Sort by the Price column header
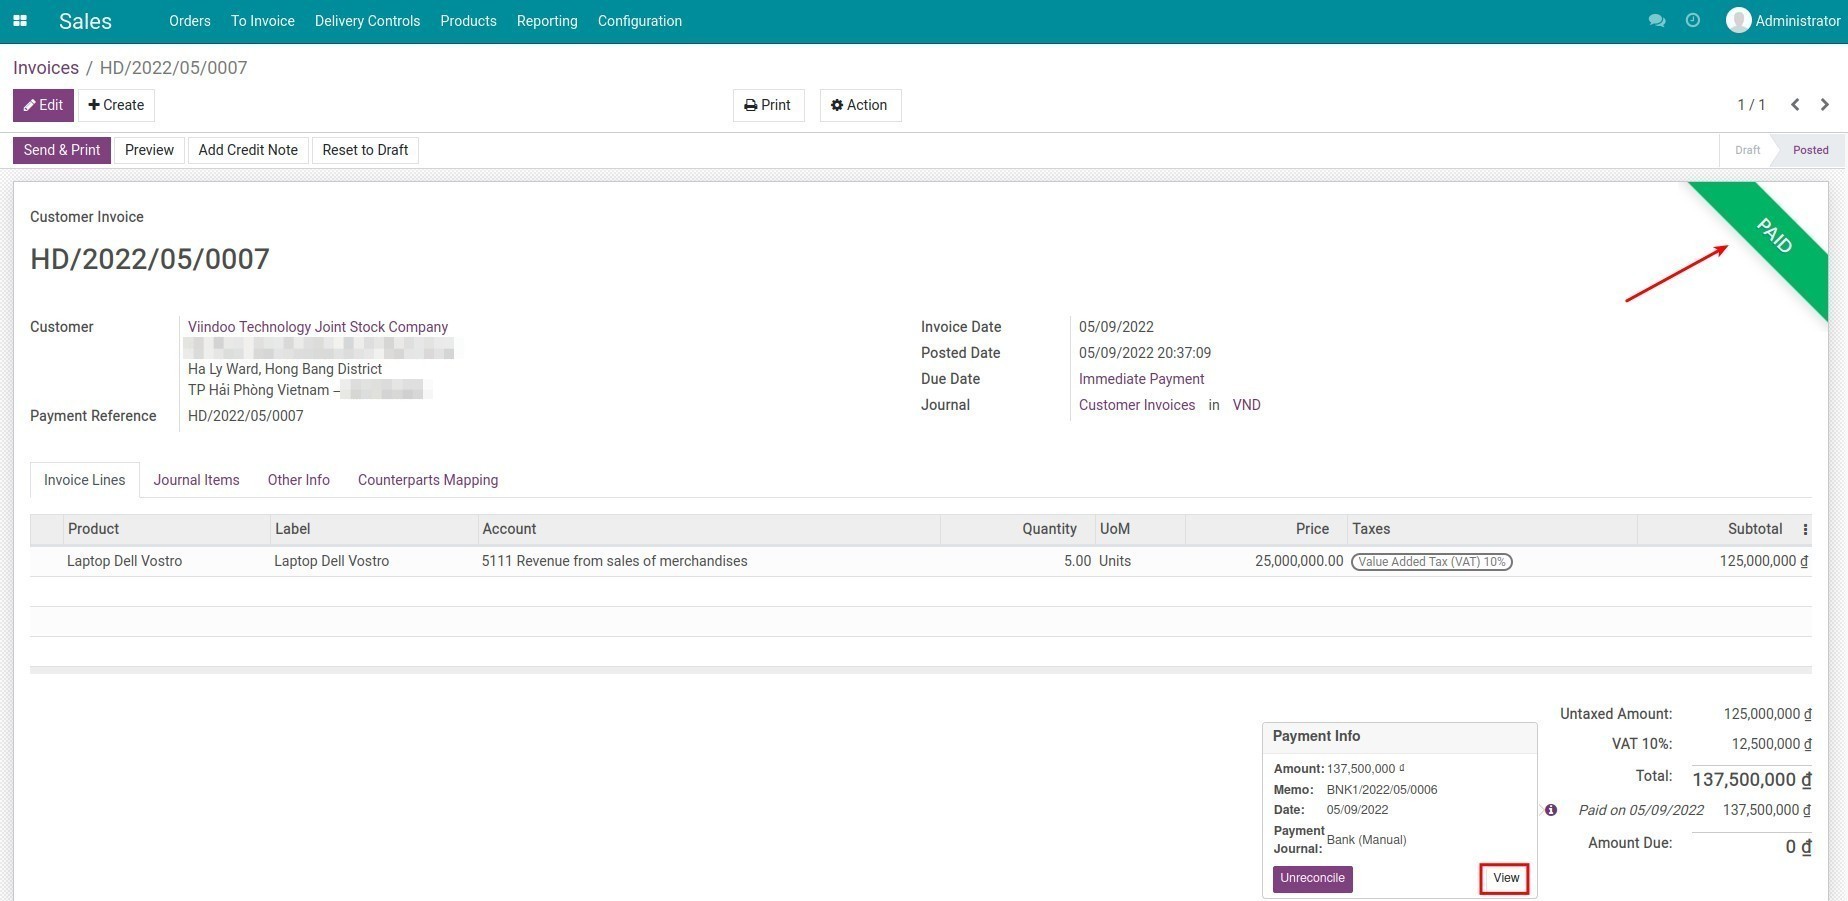1848x901 pixels. (x=1266, y=530)
